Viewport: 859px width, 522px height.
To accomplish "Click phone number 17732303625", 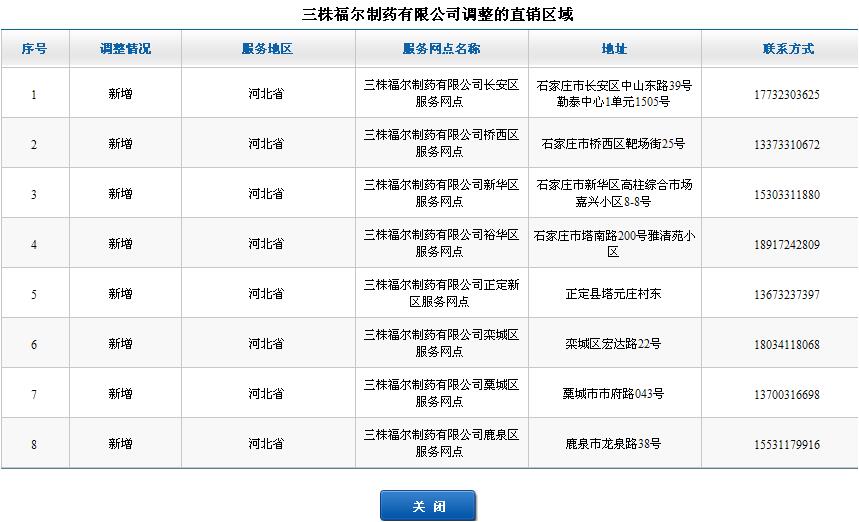I will tap(786, 95).
